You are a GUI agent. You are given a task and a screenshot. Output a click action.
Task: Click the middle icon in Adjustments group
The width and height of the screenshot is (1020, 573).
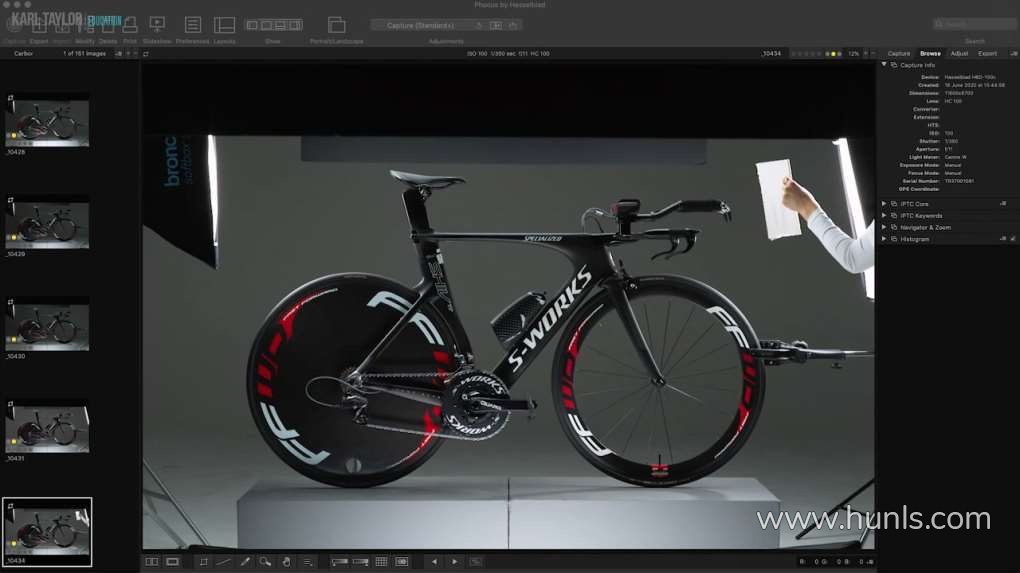(496, 25)
